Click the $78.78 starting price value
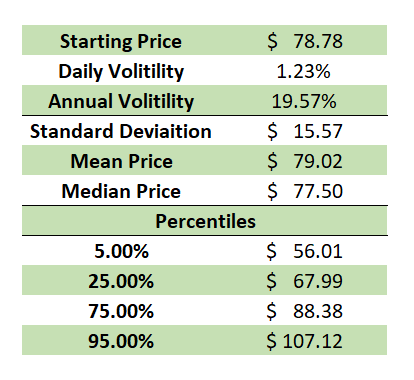Screen dimensions: 414x380 (305, 41)
